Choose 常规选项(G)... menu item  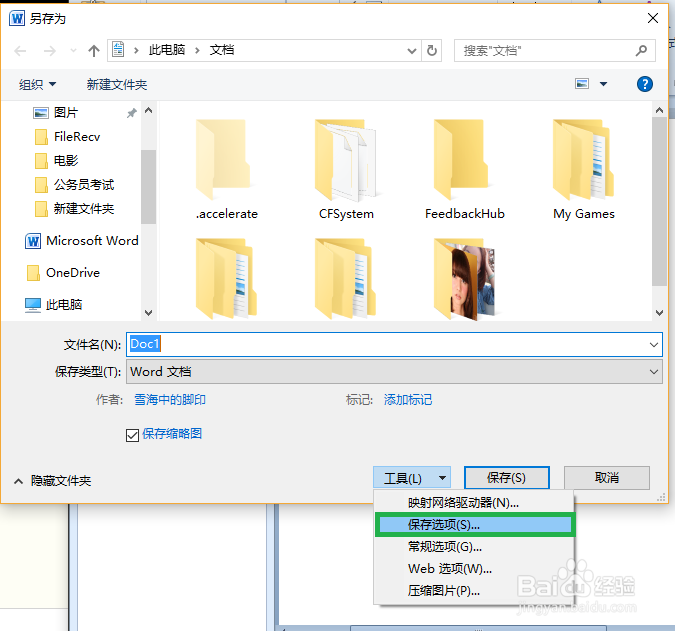[474, 547]
